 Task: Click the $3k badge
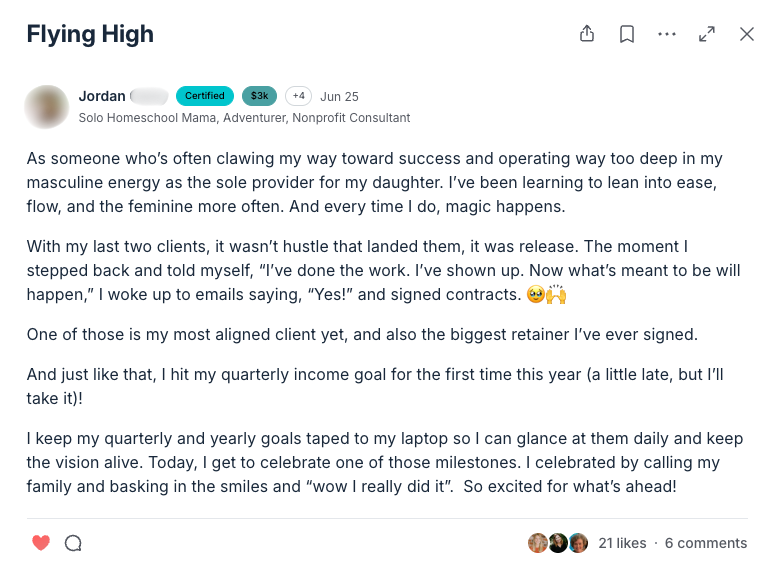point(260,96)
